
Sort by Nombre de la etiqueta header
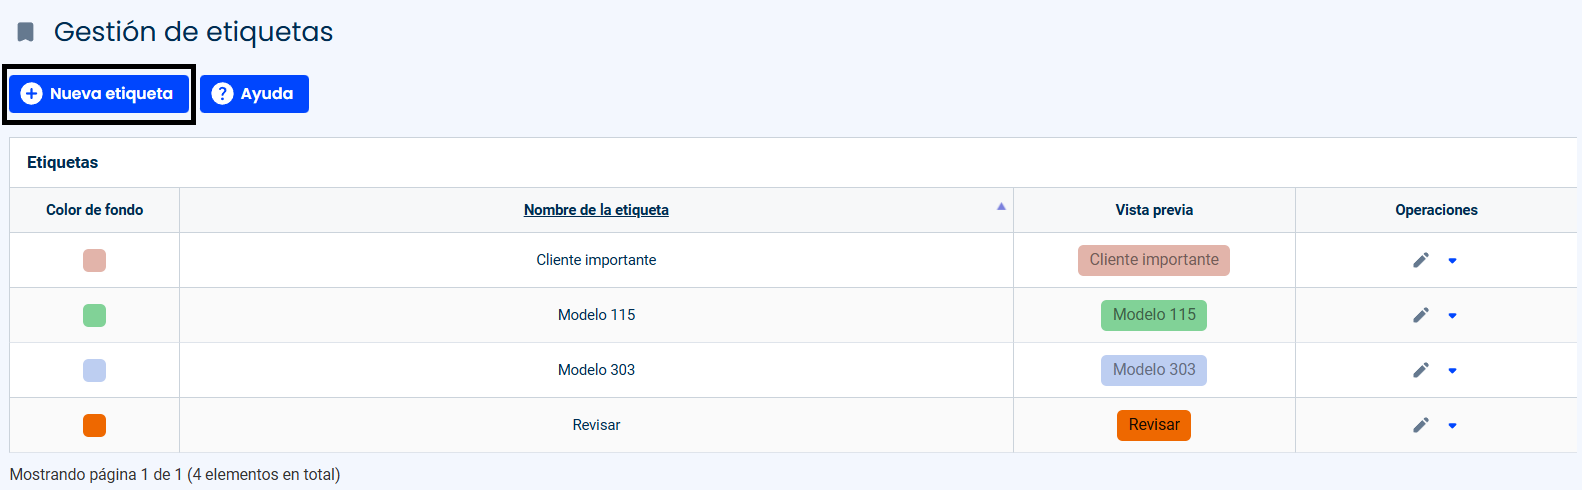tap(596, 210)
